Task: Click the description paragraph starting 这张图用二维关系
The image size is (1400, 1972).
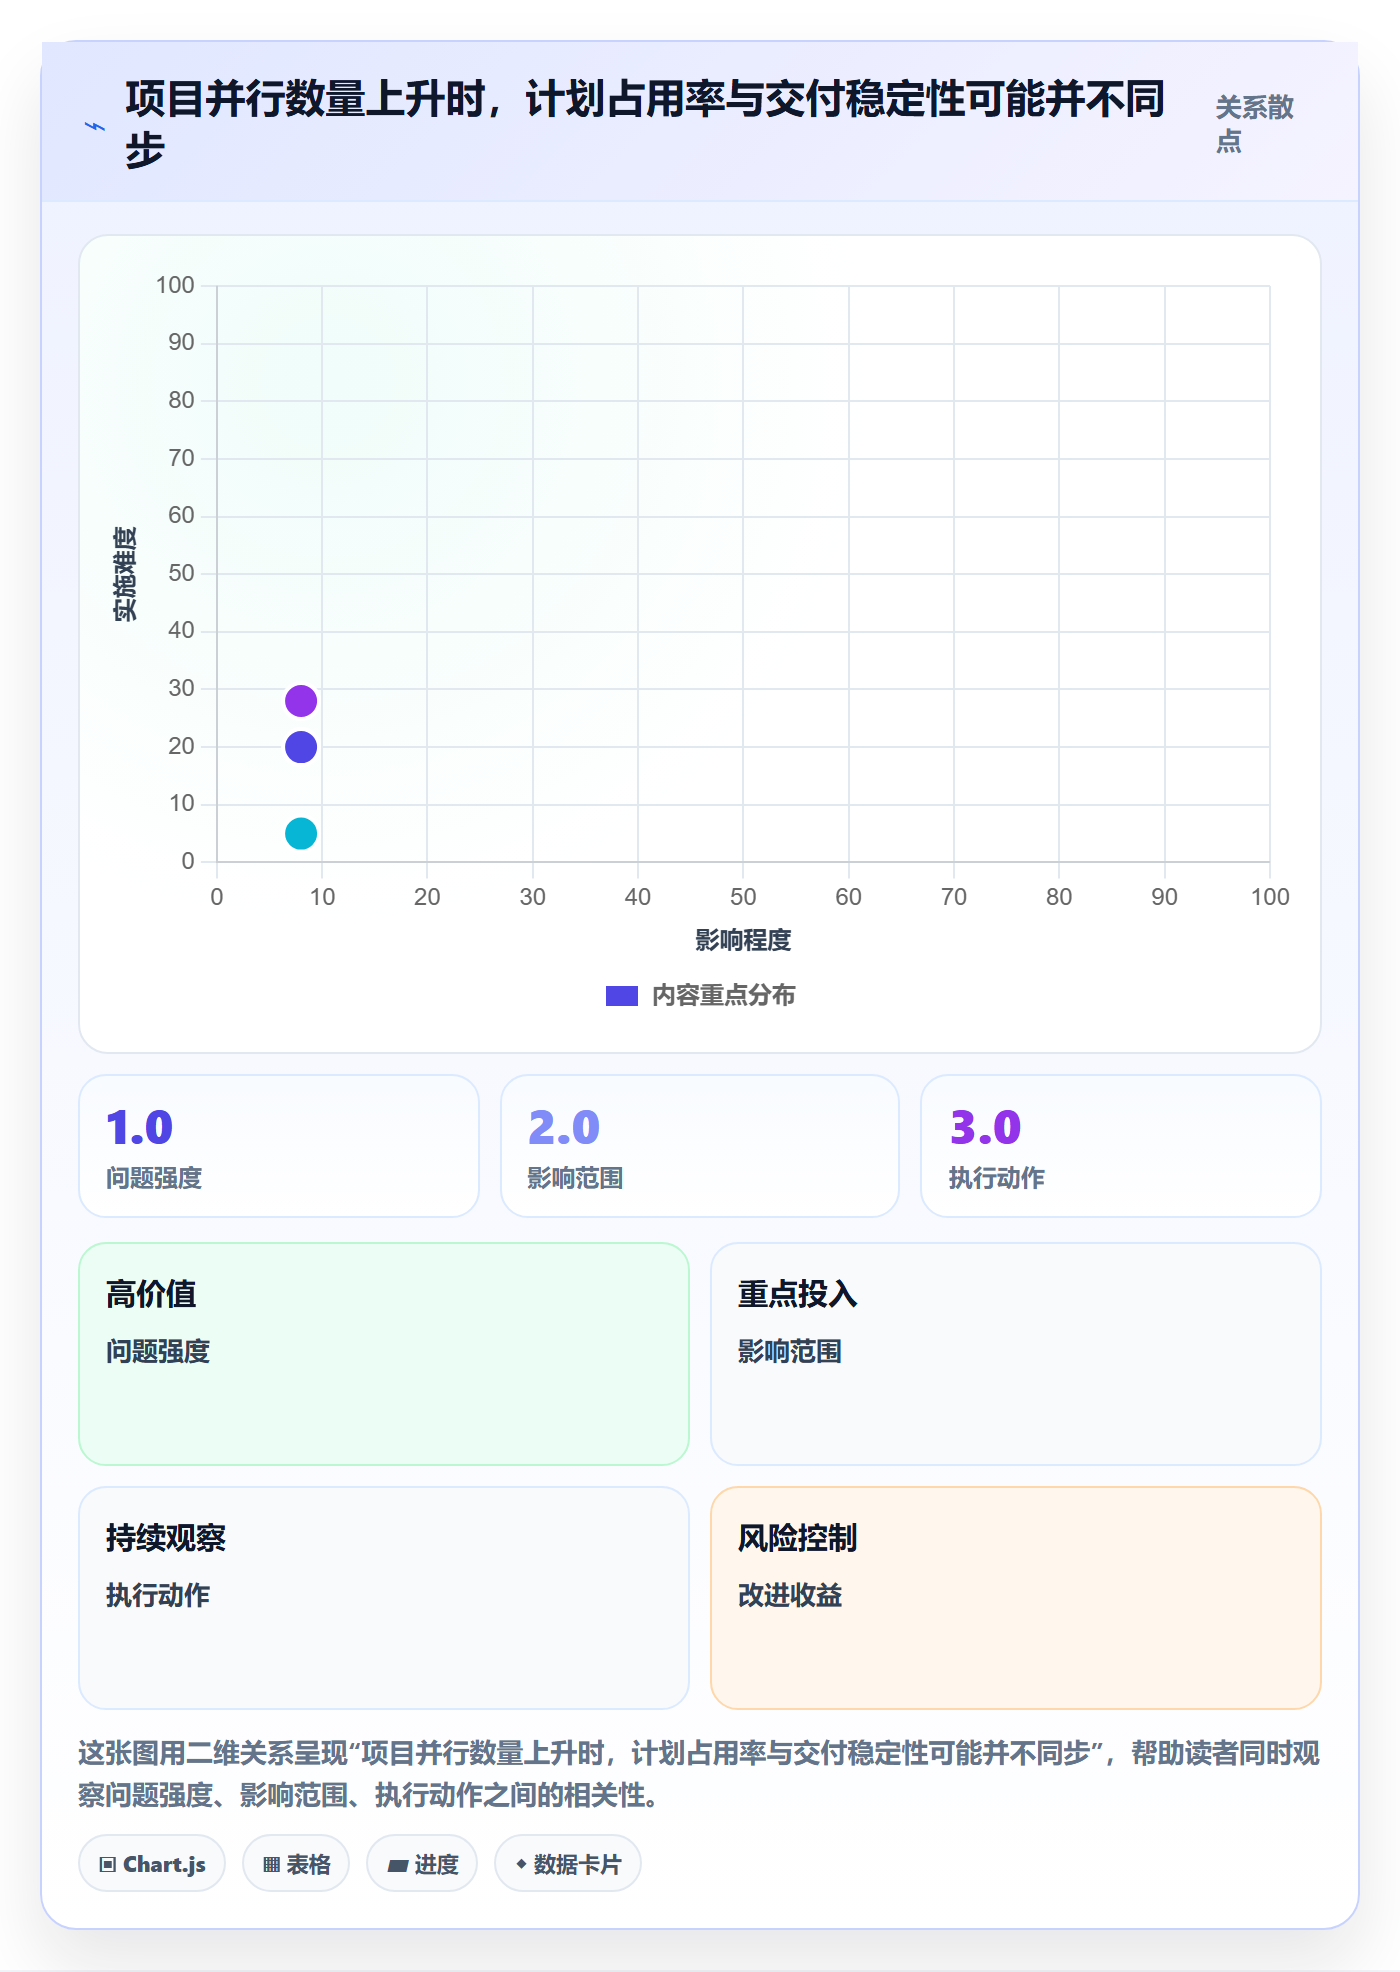Action: point(699,1774)
